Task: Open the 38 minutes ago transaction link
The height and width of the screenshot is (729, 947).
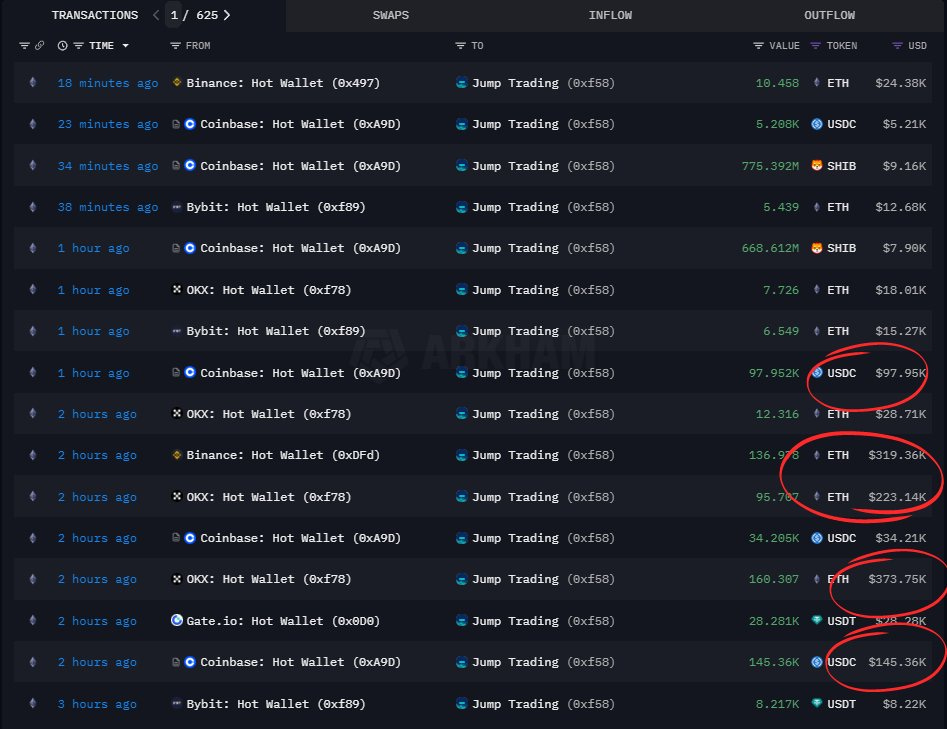Action: (108, 207)
